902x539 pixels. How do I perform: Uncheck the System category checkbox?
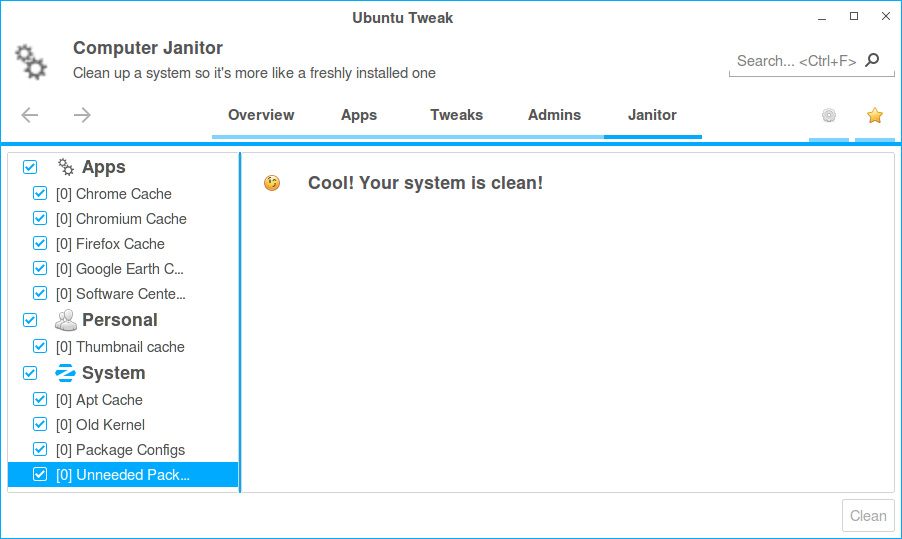[x=30, y=373]
